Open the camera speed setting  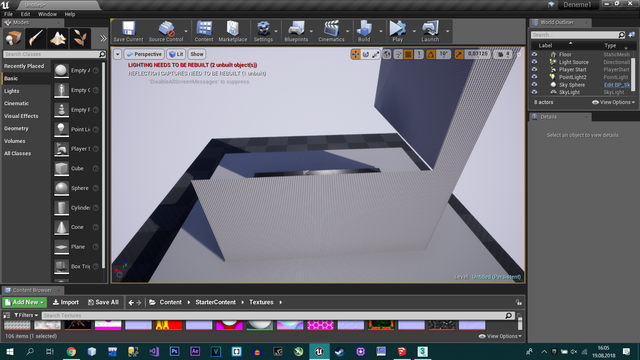point(503,54)
